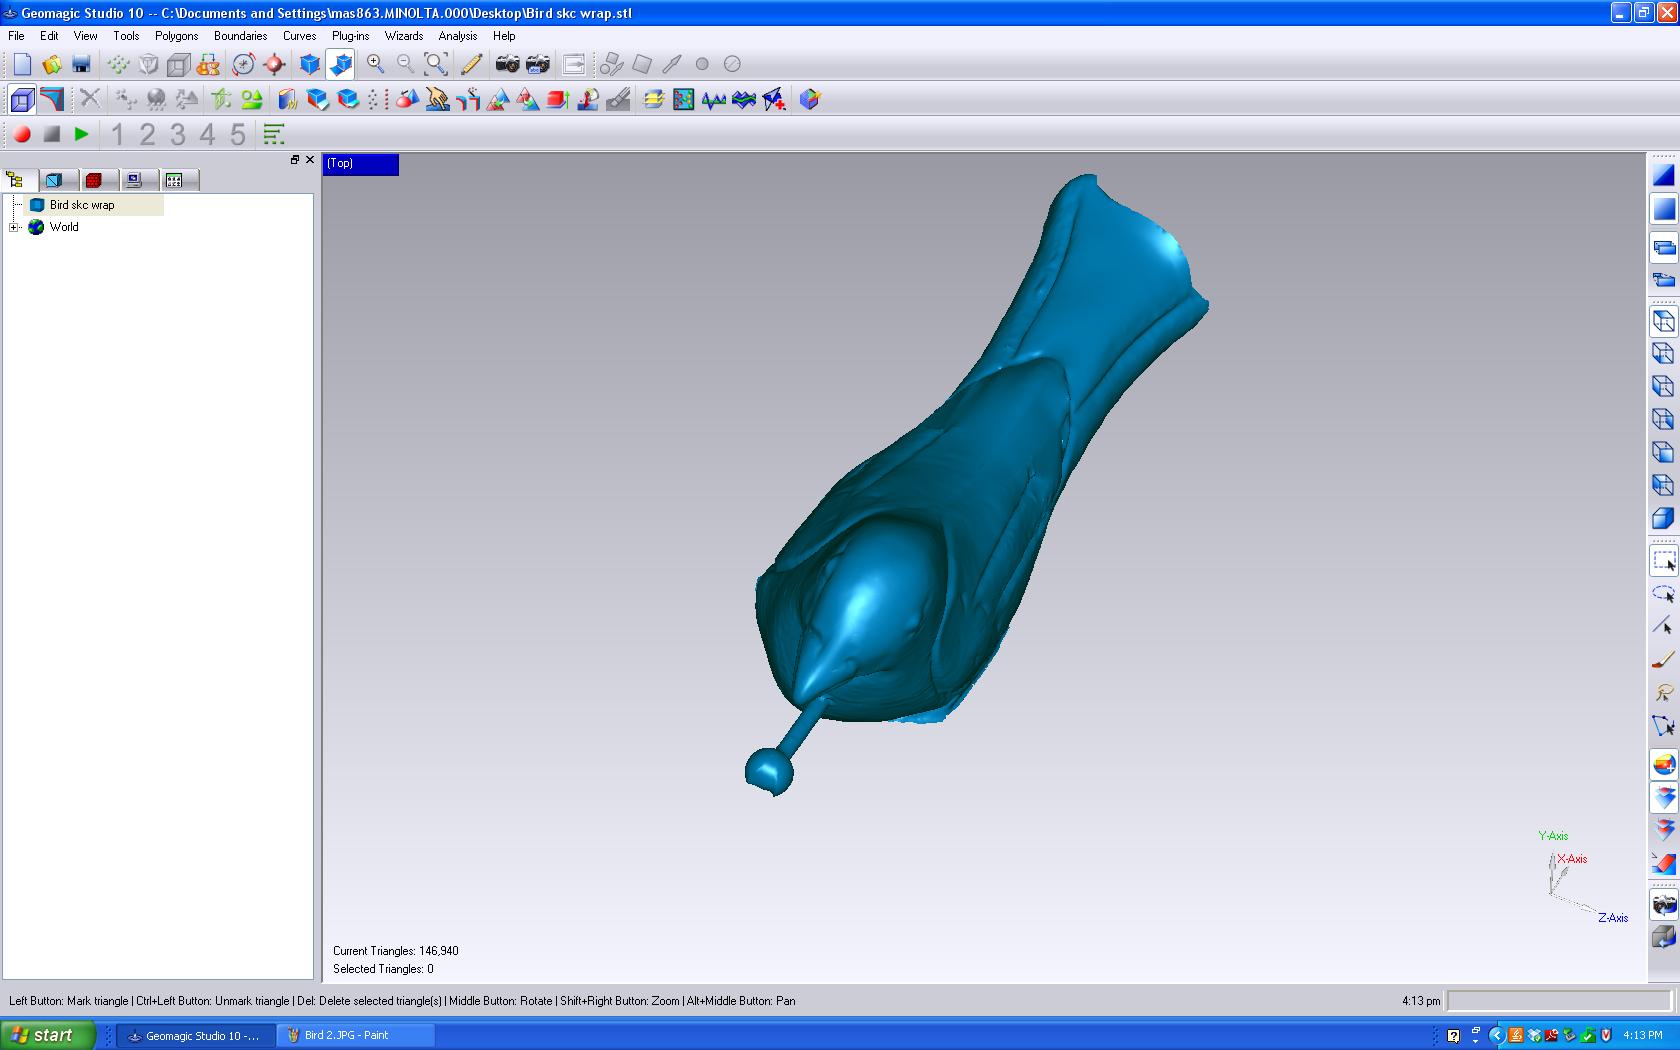
Task: Click the blue waveform noise icon
Action: pyautogui.click(x=714, y=99)
